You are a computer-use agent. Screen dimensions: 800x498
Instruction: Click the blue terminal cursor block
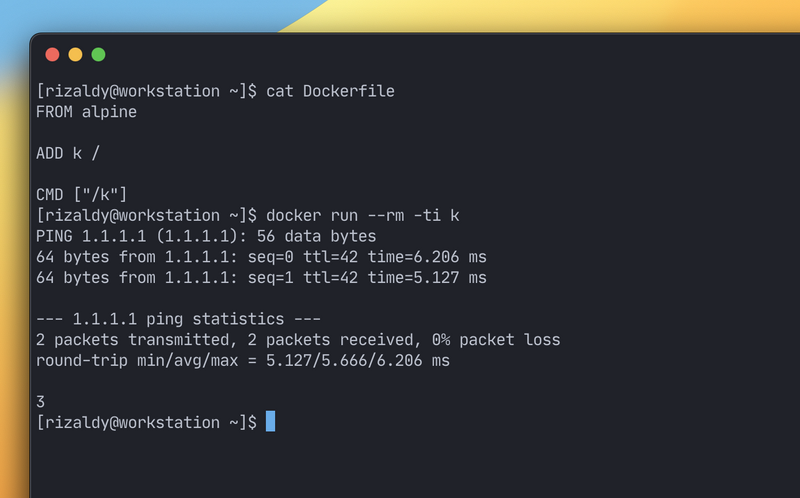pyautogui.click(x=270, y=422)
